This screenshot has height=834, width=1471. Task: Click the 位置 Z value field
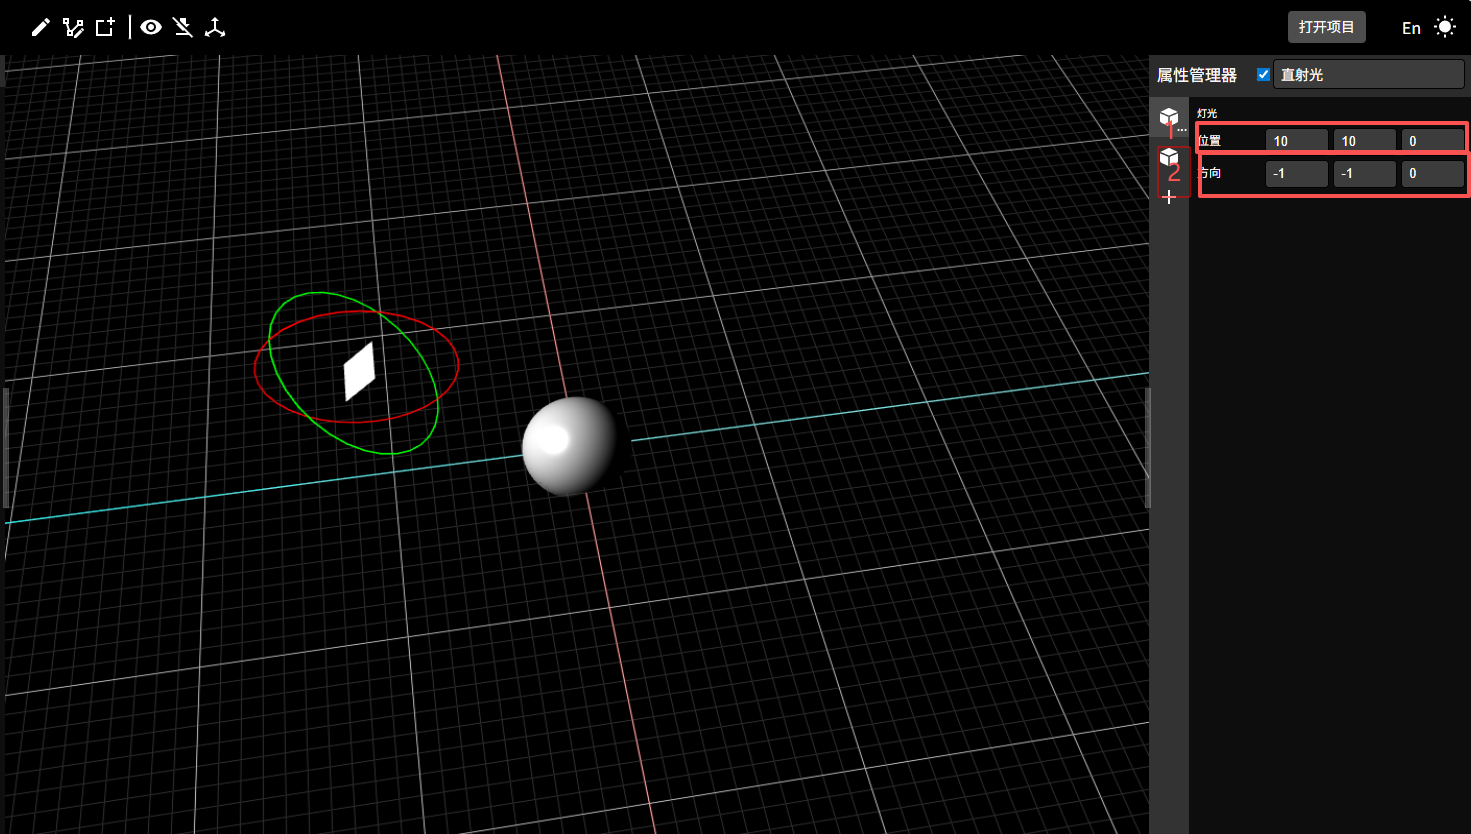(1433, 141)
